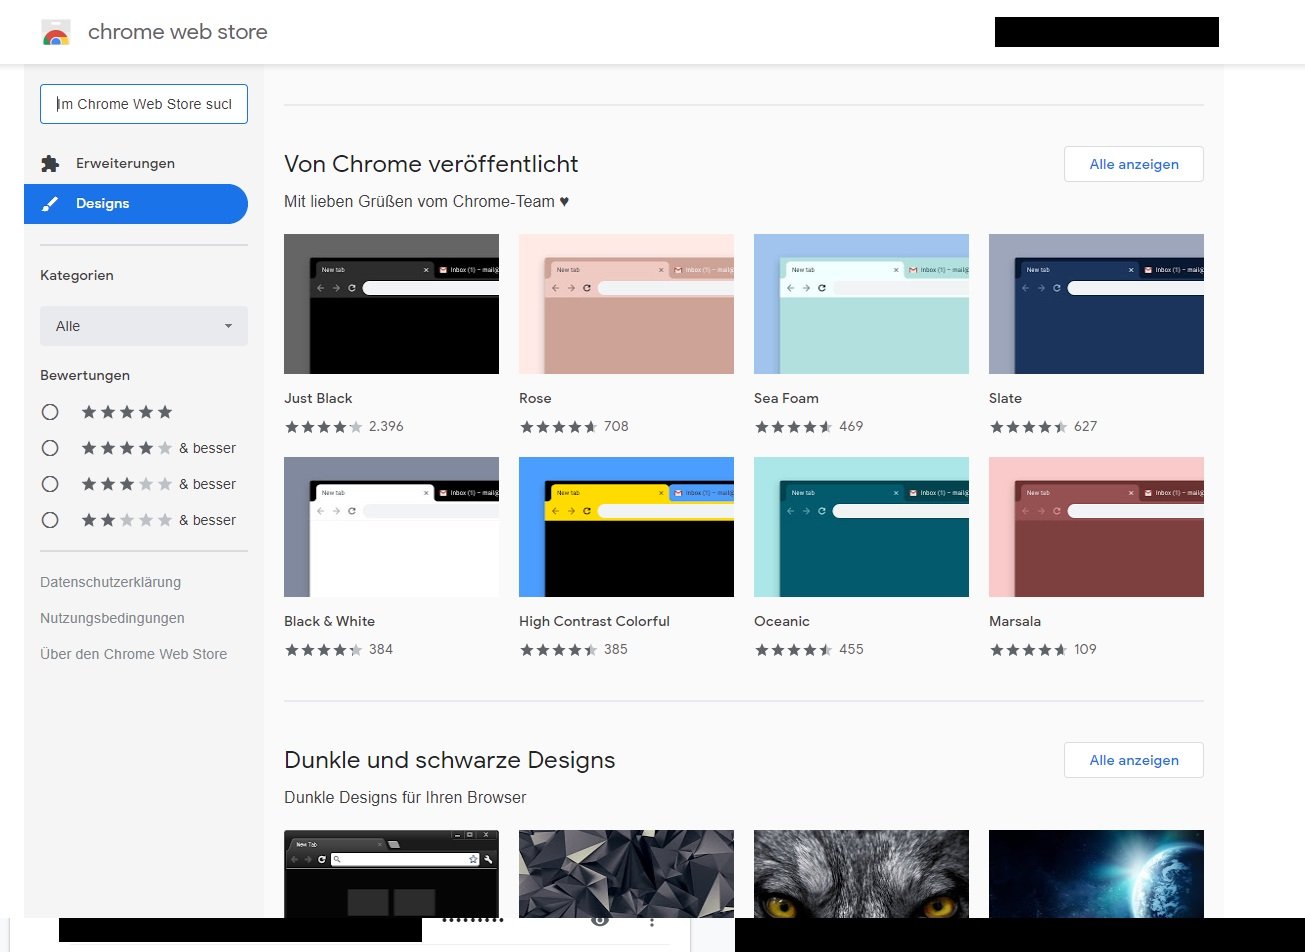The height and width of the screenshot is (952, 1305).
Task: Open the Kategorien 'Alle' dropdown
Action: [144, 326]
